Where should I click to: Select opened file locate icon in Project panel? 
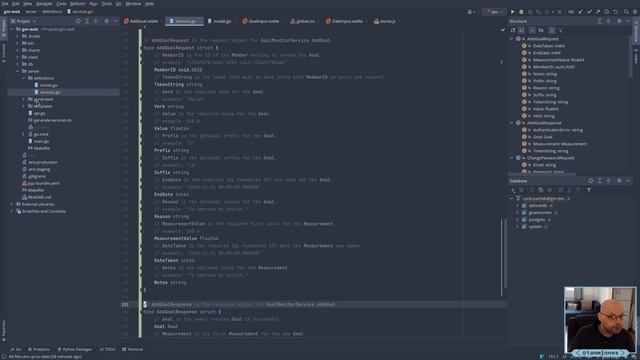click(x=78, y=21)
